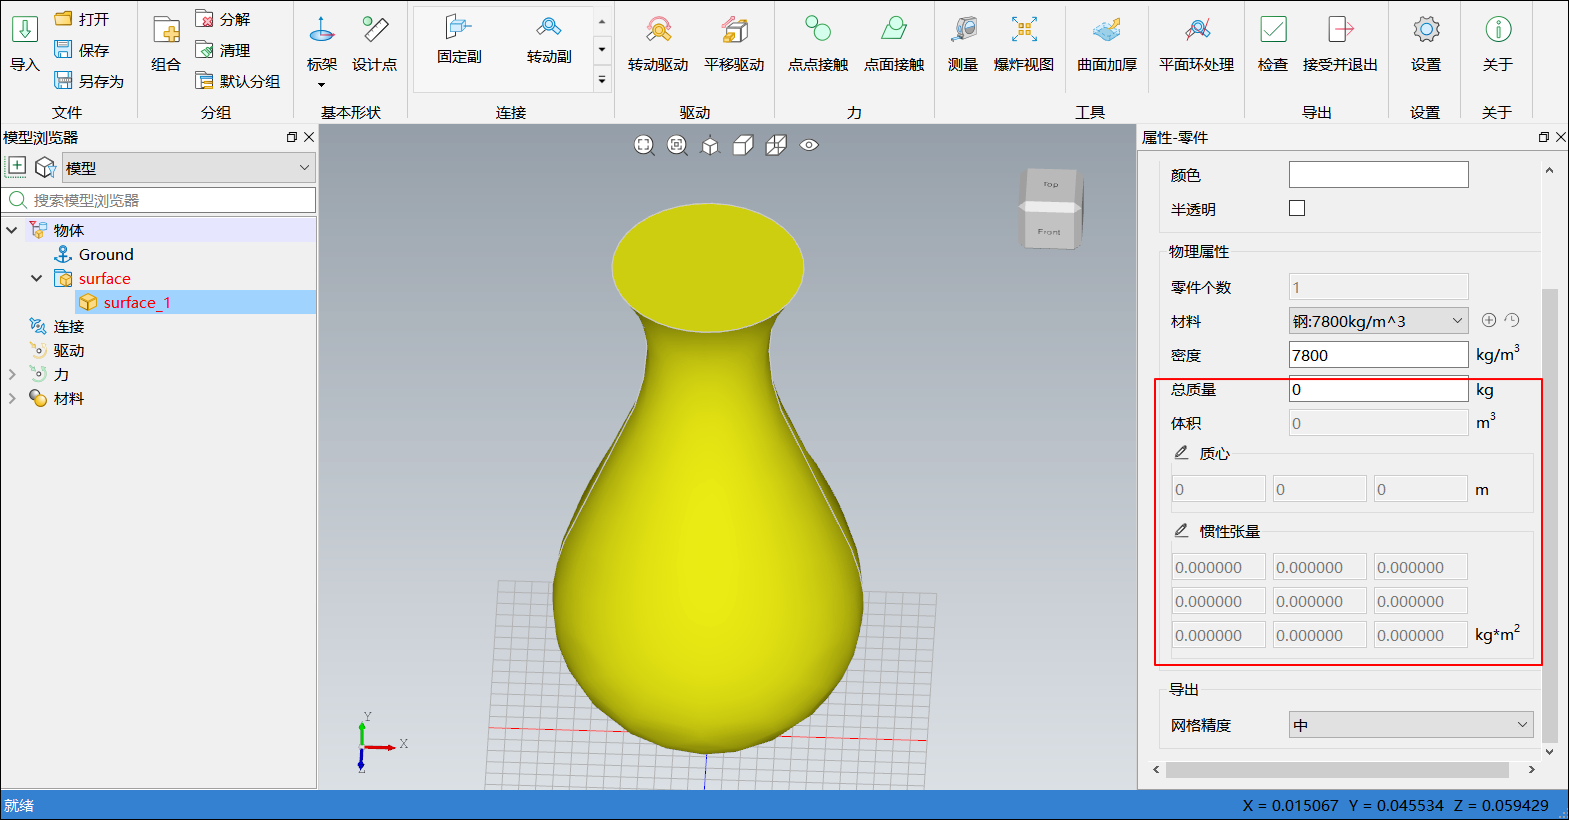Add a 转动驱动 rotation drive

[x=658, y=43]
